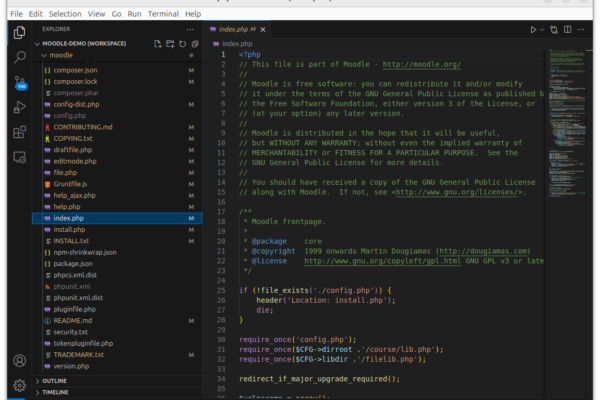Screen dimensions: 600x400
Task: Open editmode.php in explorer
Action: tap(117, 161)
